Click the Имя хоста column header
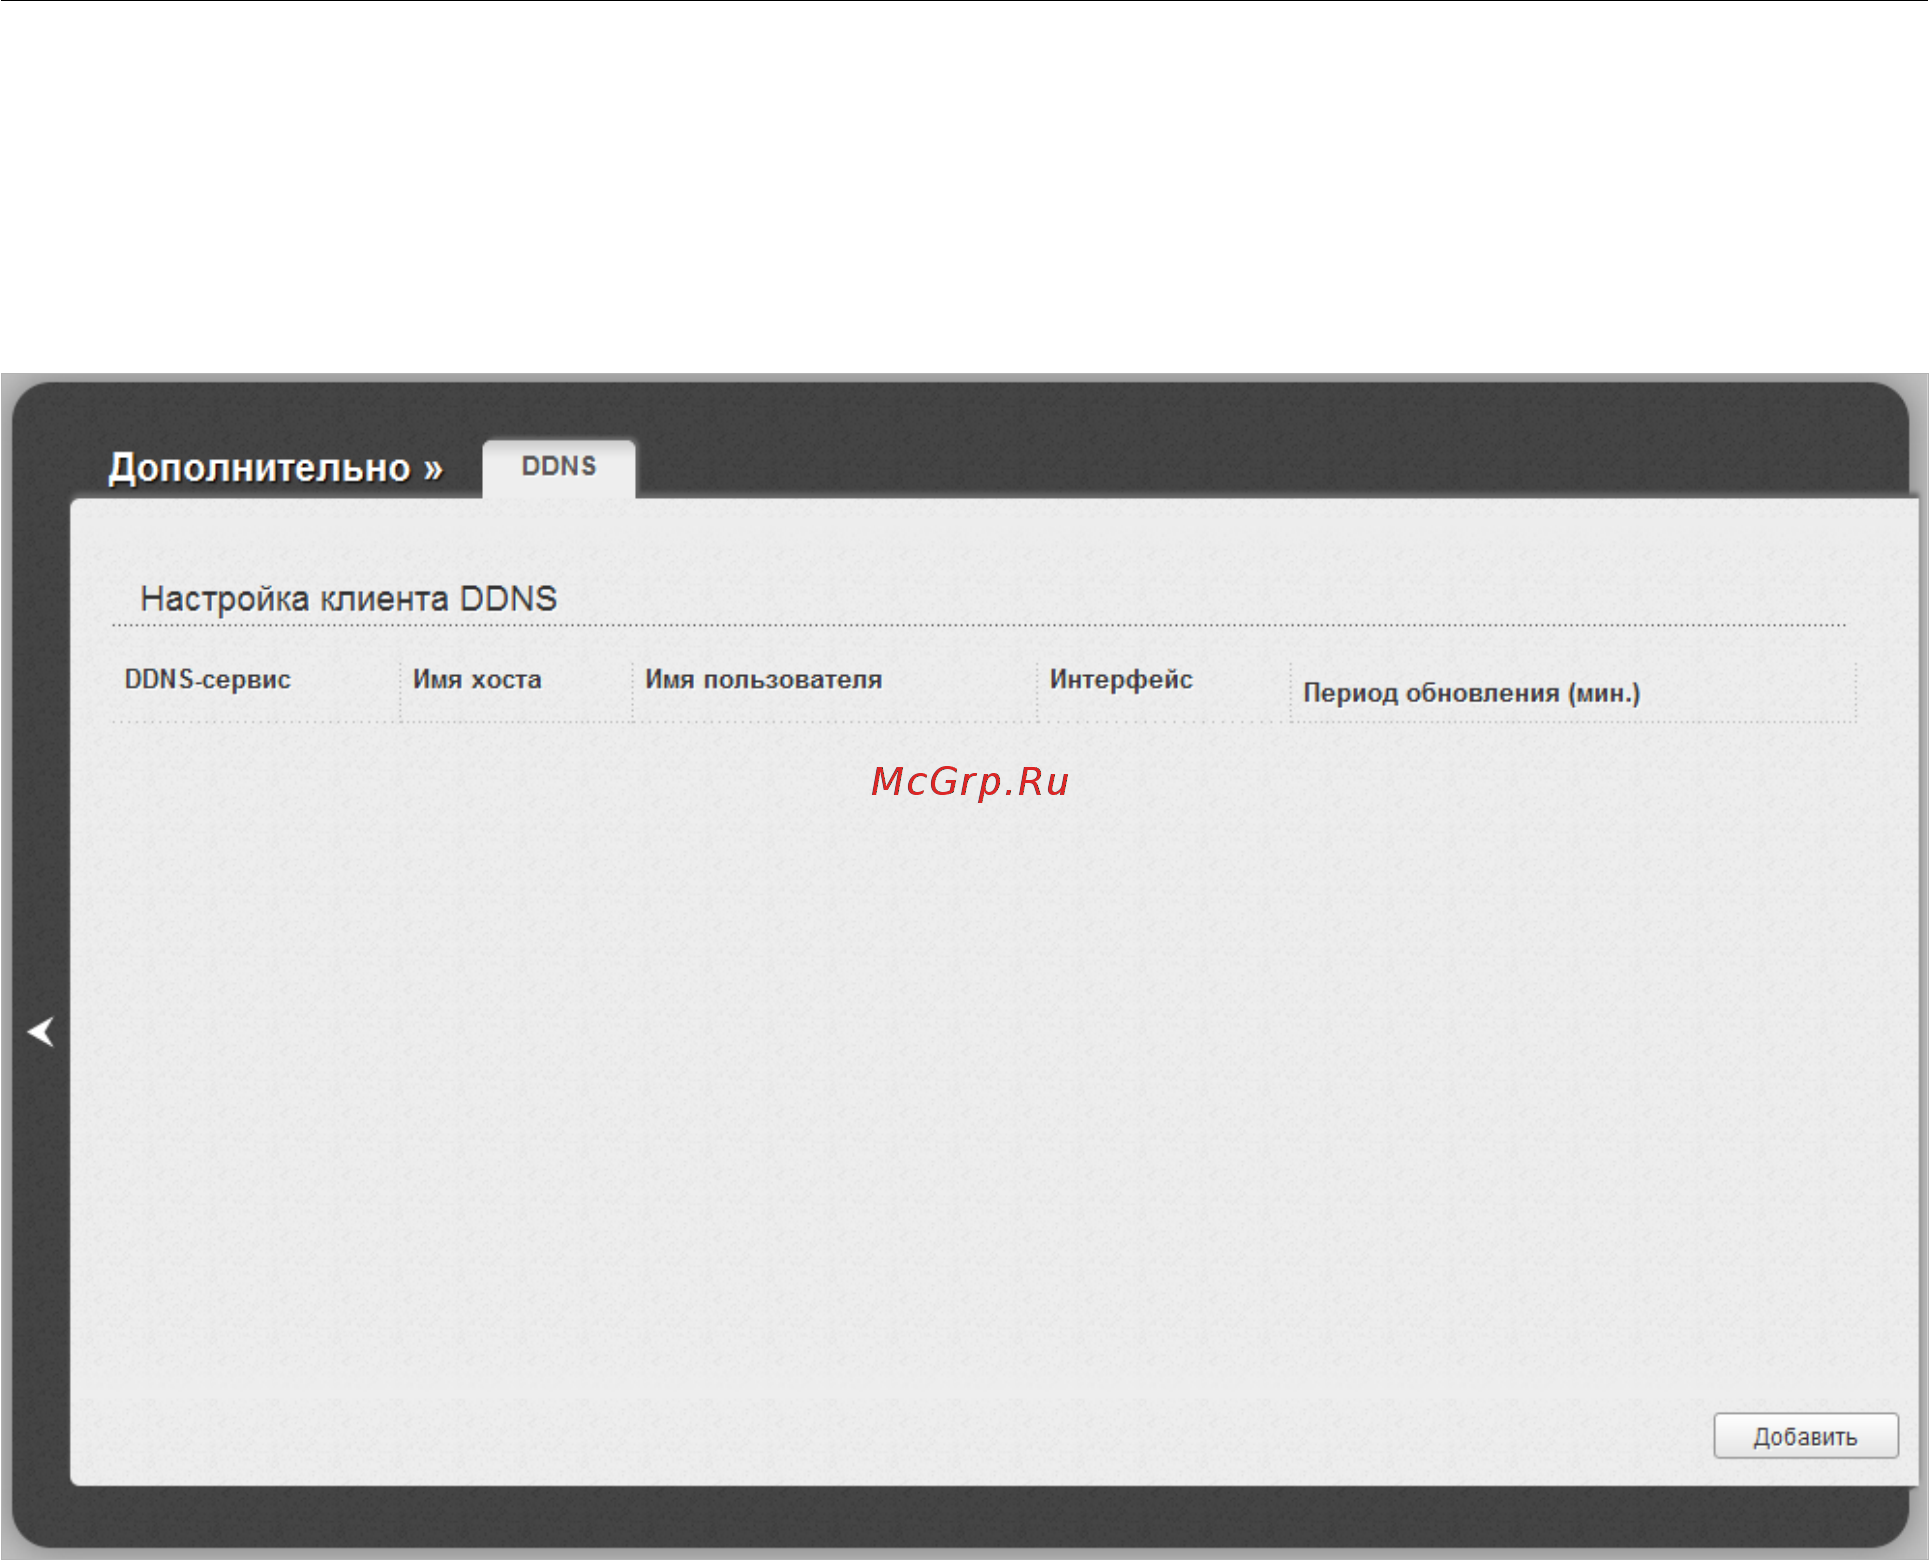Screen dimensions: 1929x1560 477,680
